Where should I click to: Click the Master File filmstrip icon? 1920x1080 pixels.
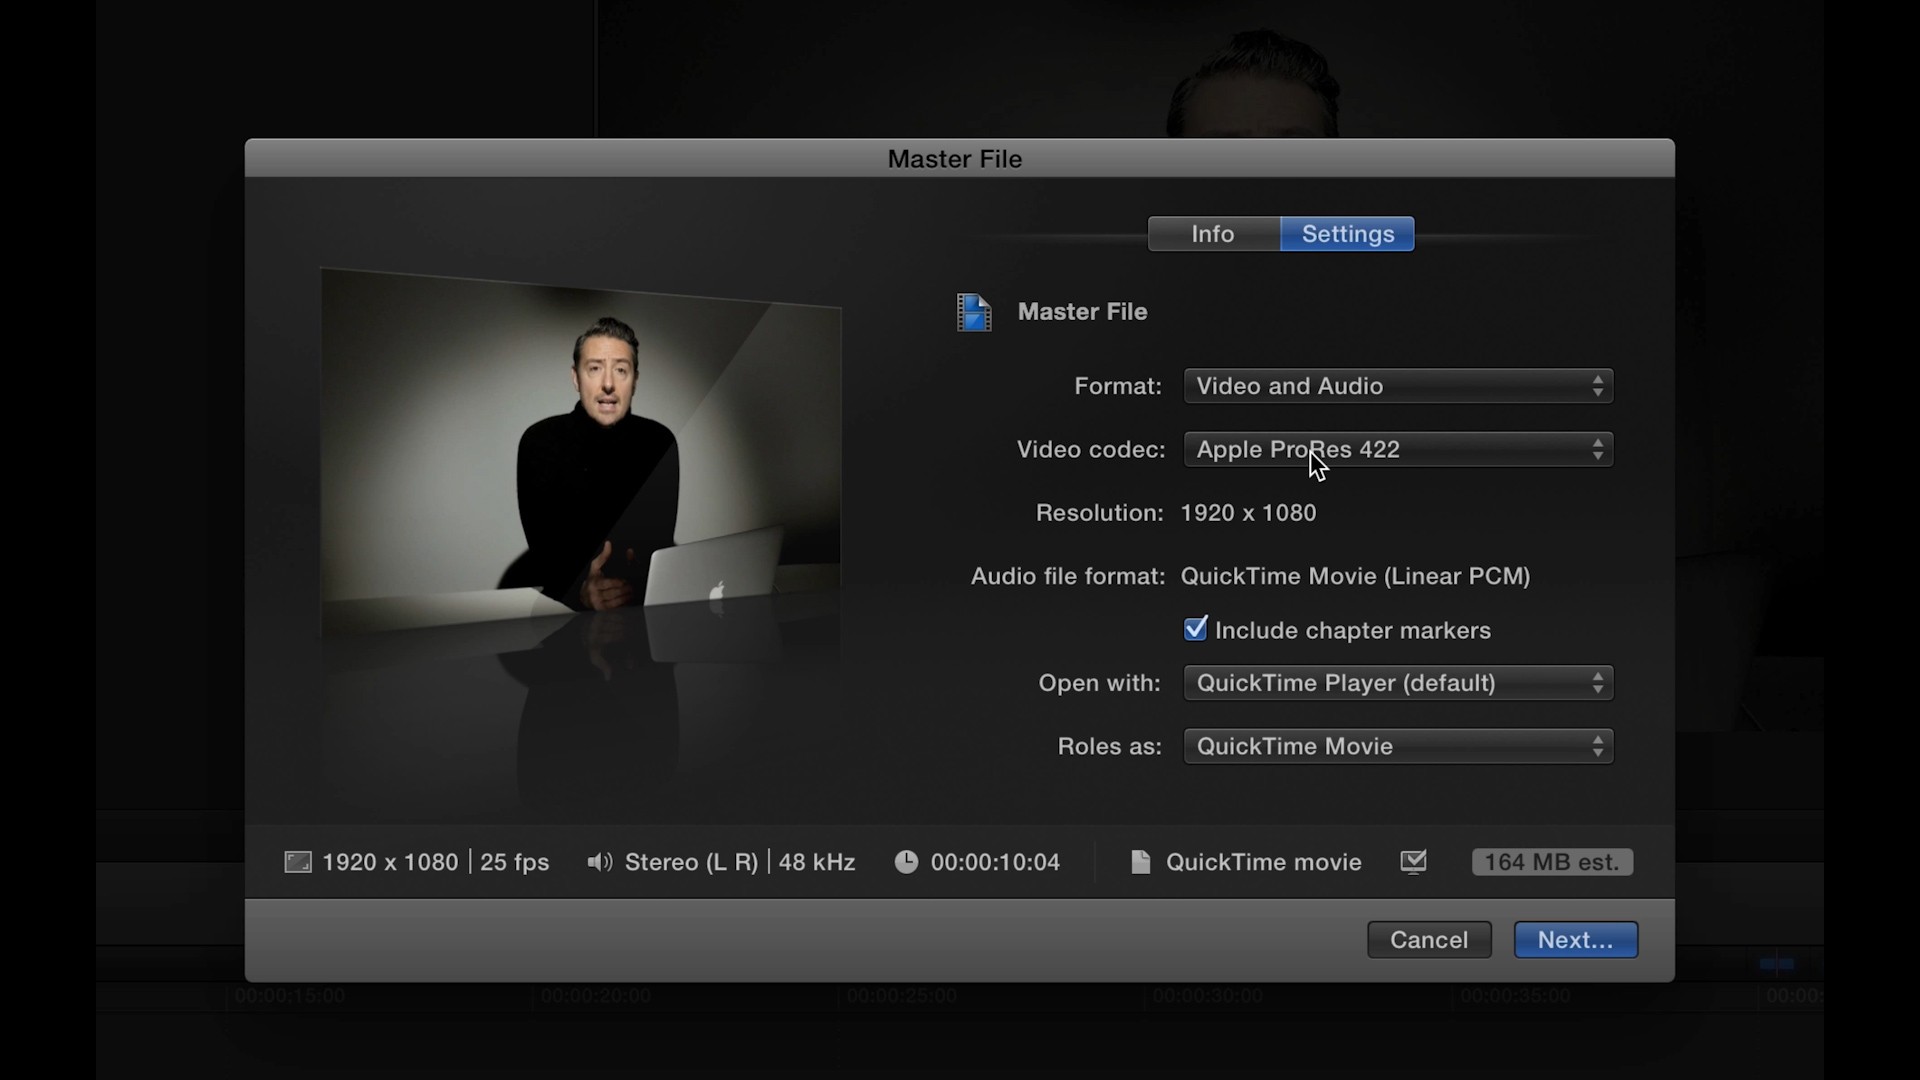click(974, 312)
